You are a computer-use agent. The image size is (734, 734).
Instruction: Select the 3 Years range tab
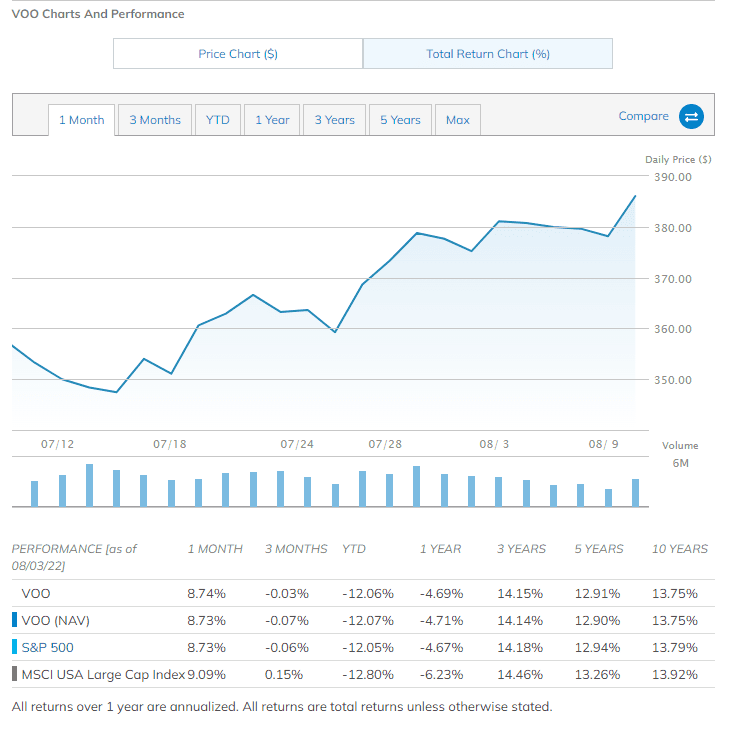[334, 120]
